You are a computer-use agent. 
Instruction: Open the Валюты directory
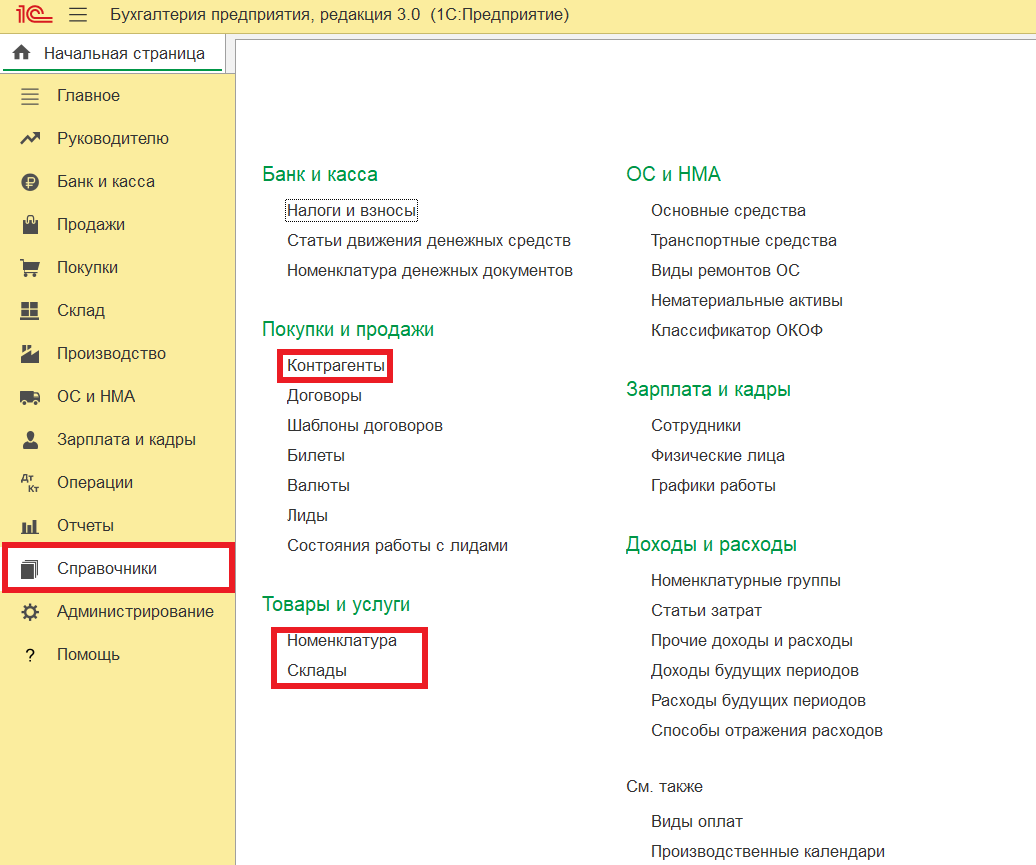318,486
